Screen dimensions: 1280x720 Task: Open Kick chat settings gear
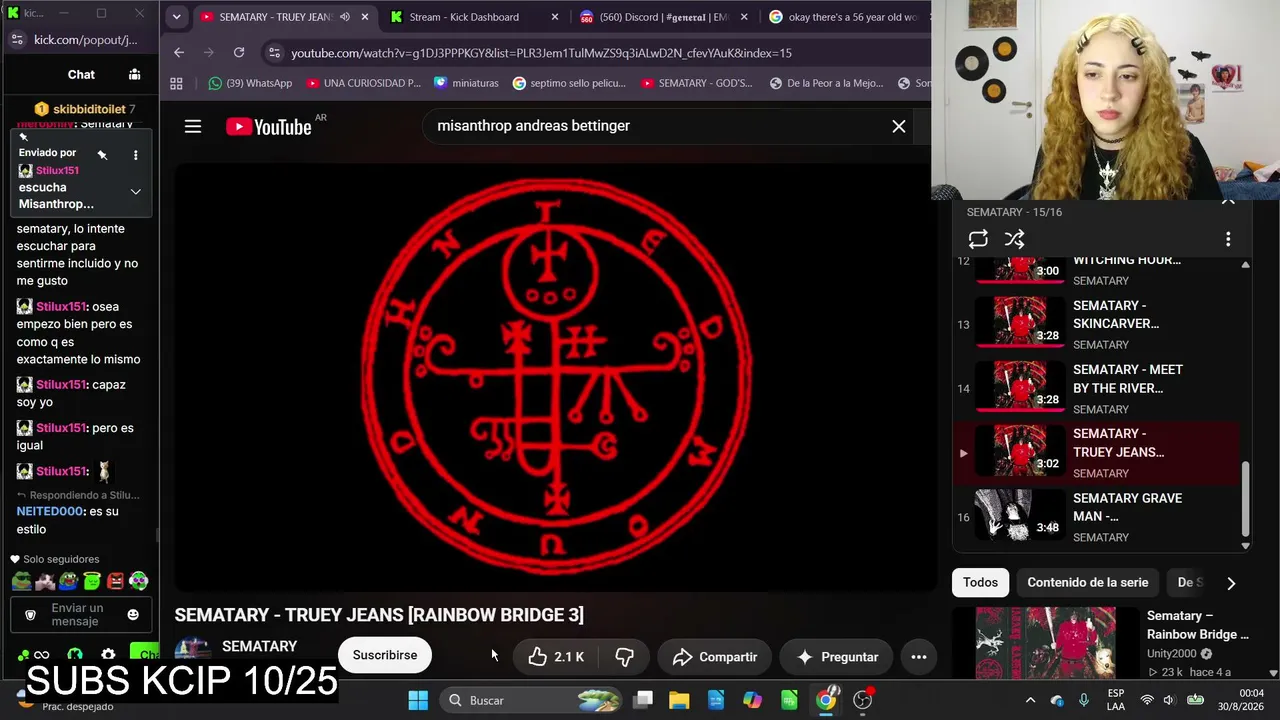(x=108, y=655)
